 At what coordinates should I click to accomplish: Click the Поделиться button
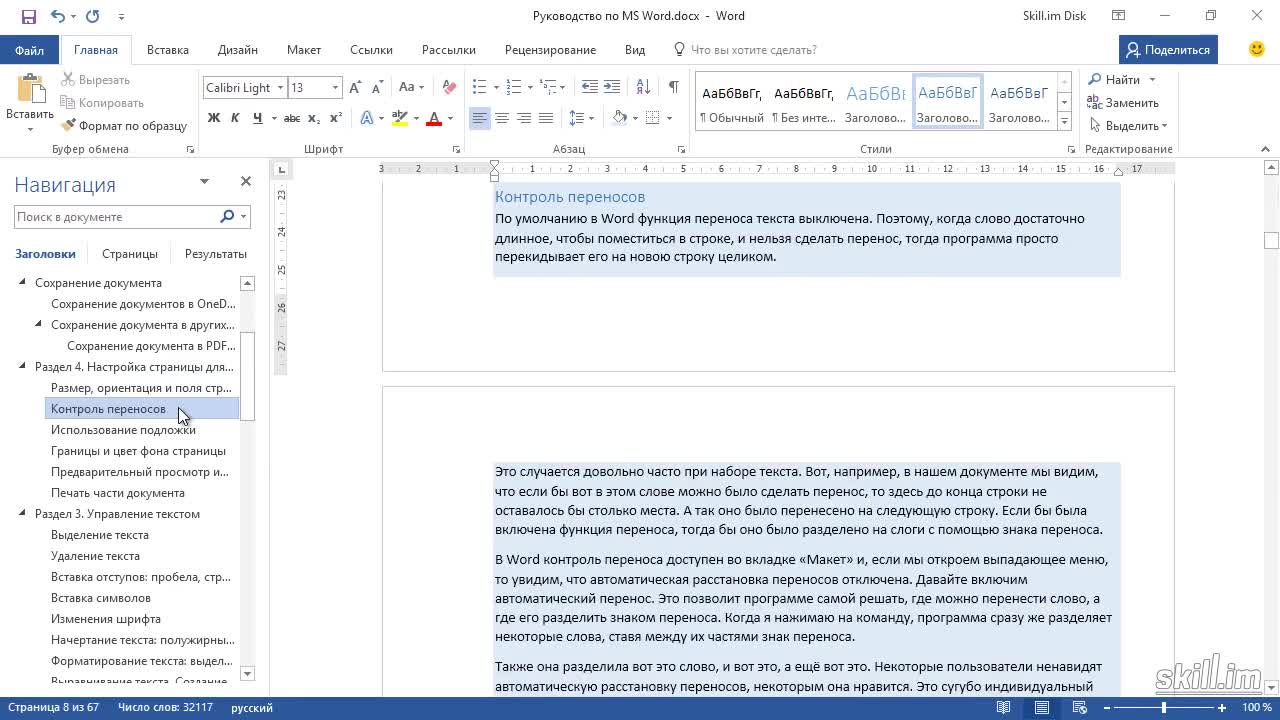click(1167, 50)
